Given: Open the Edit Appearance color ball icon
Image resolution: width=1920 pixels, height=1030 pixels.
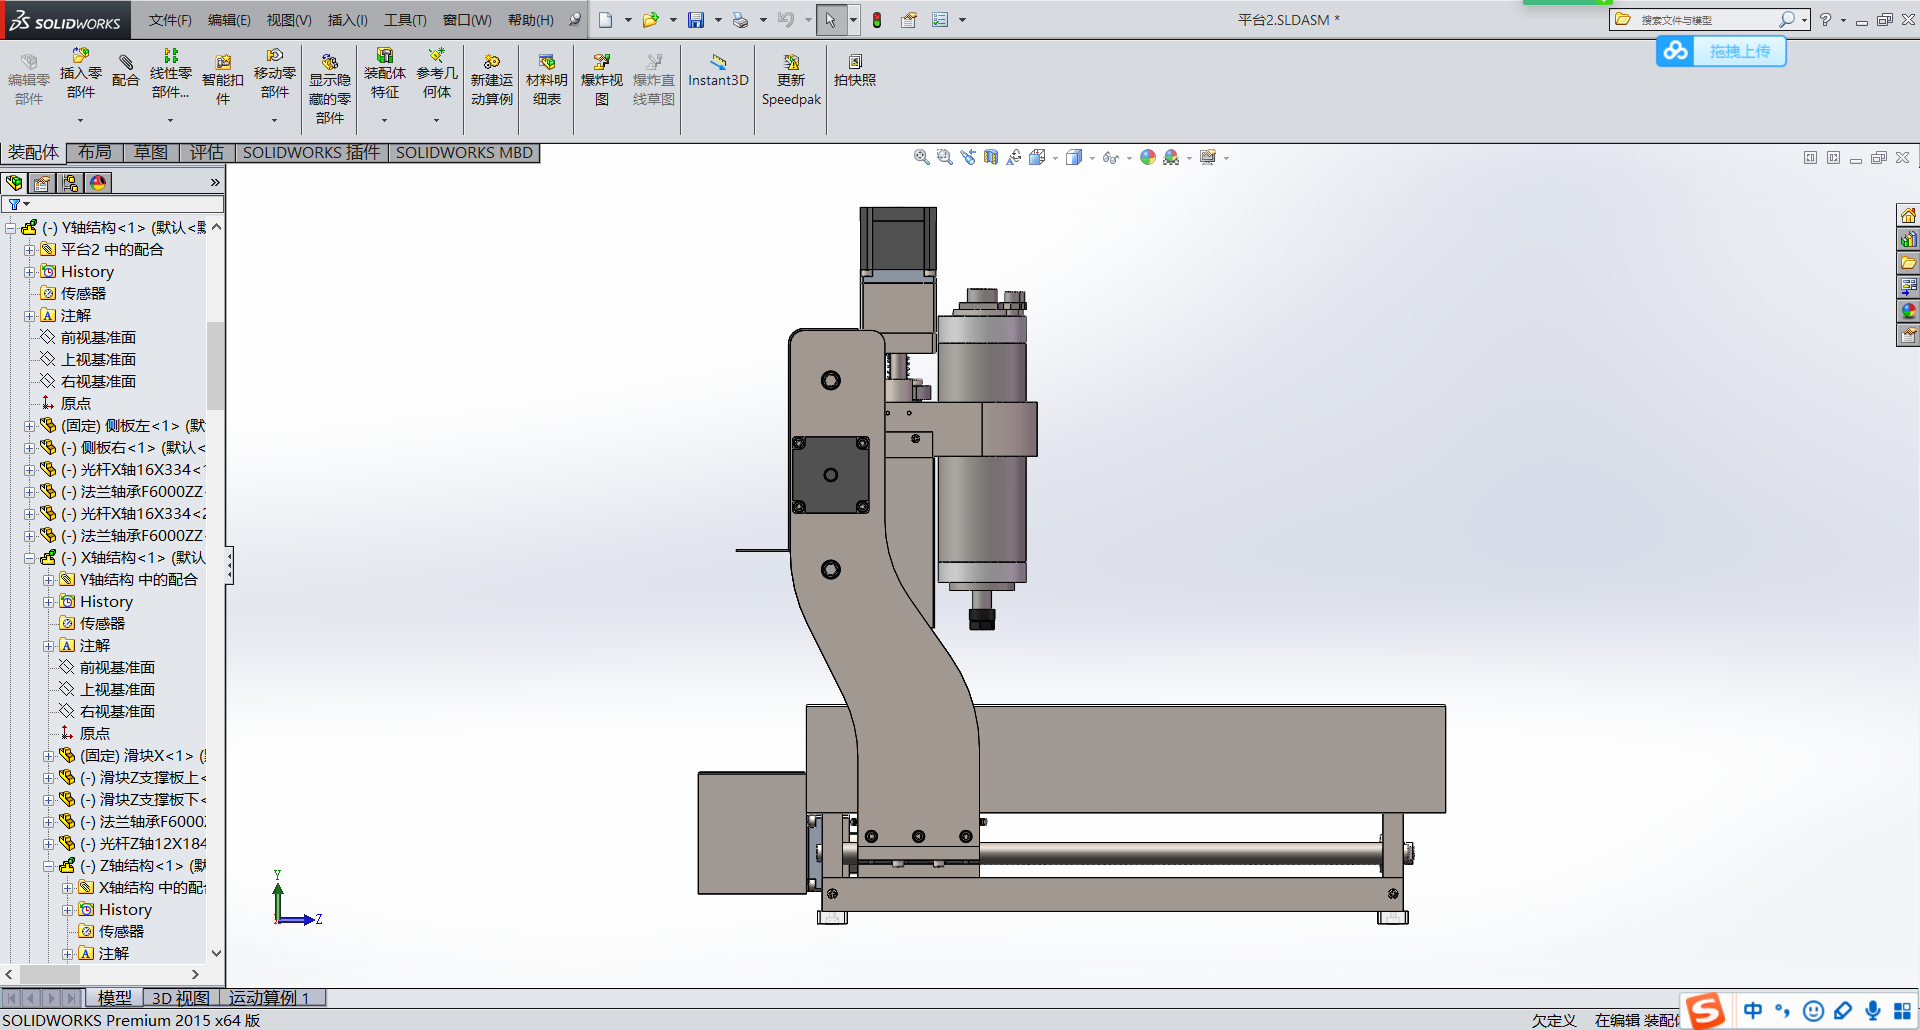Looking at the screenshot, I should point(1147,157).
